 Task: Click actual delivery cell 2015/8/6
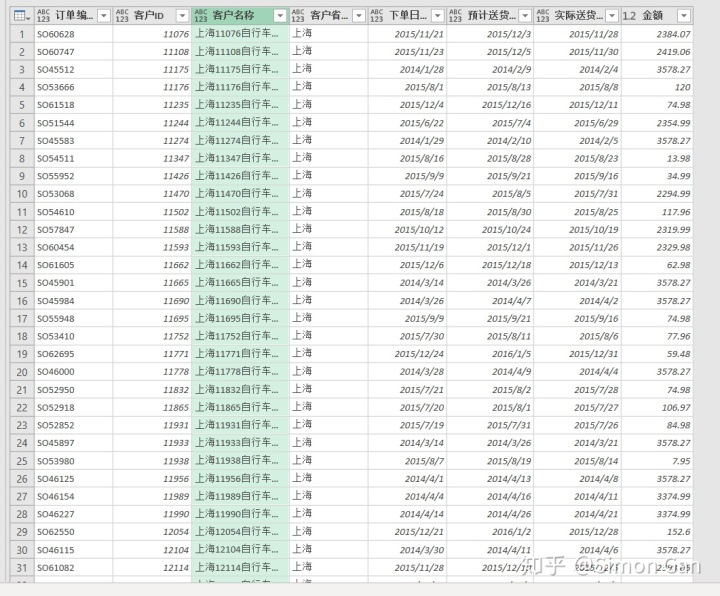pyautogui.click(x=578, y=336)
